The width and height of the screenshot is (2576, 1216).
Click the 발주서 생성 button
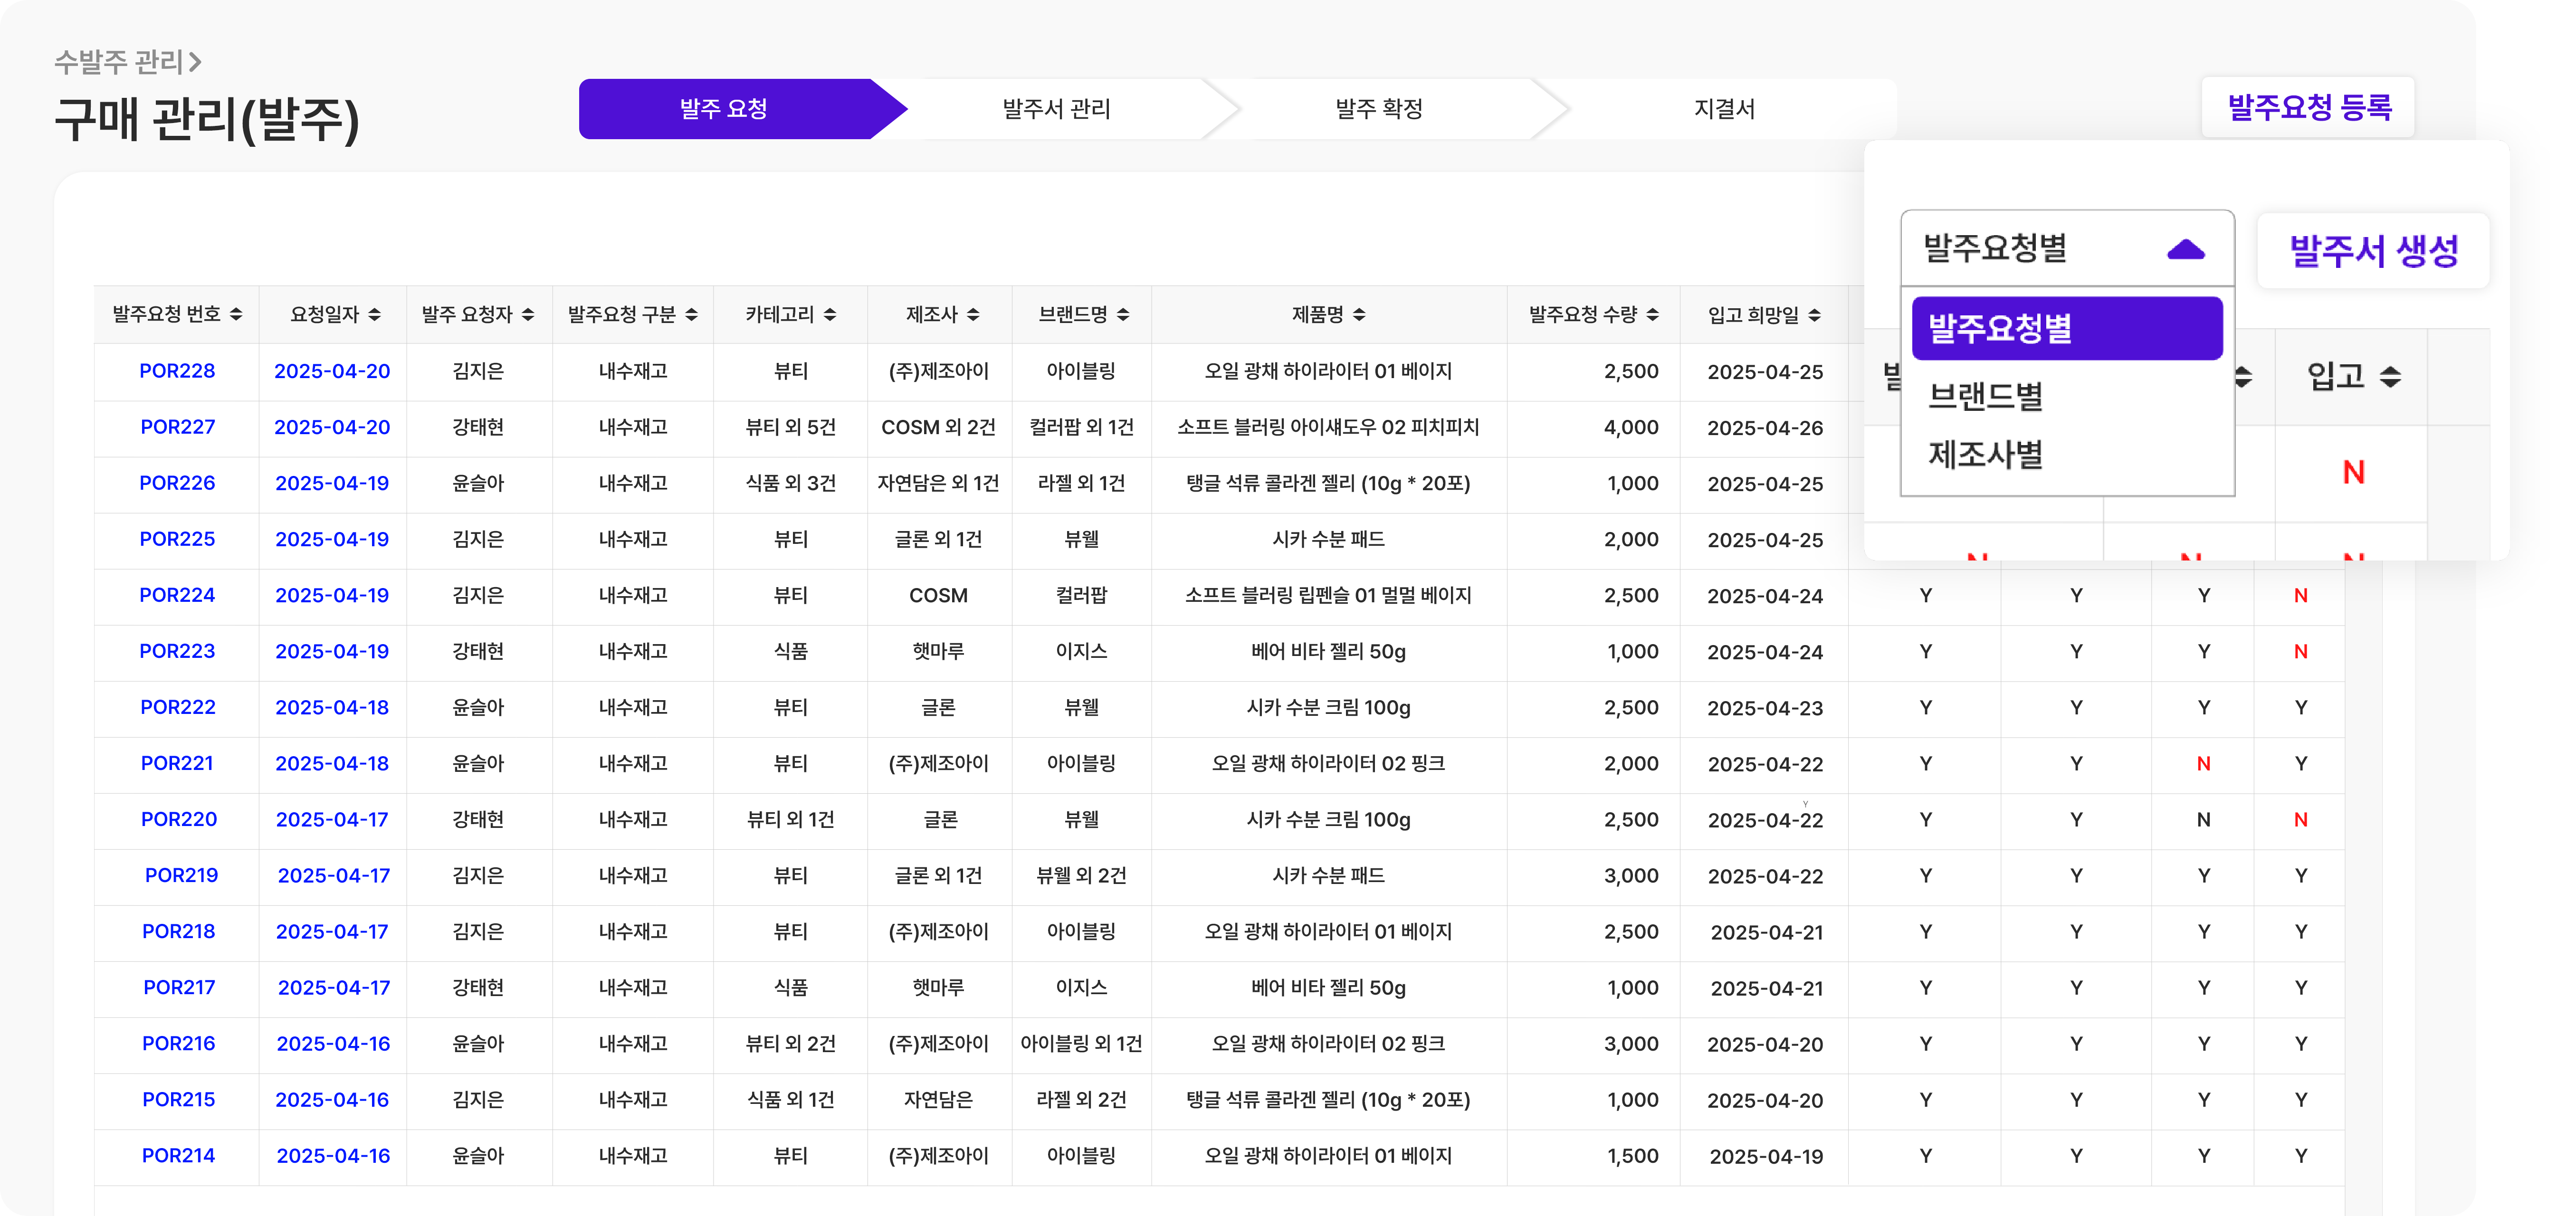click(2373, 250)
